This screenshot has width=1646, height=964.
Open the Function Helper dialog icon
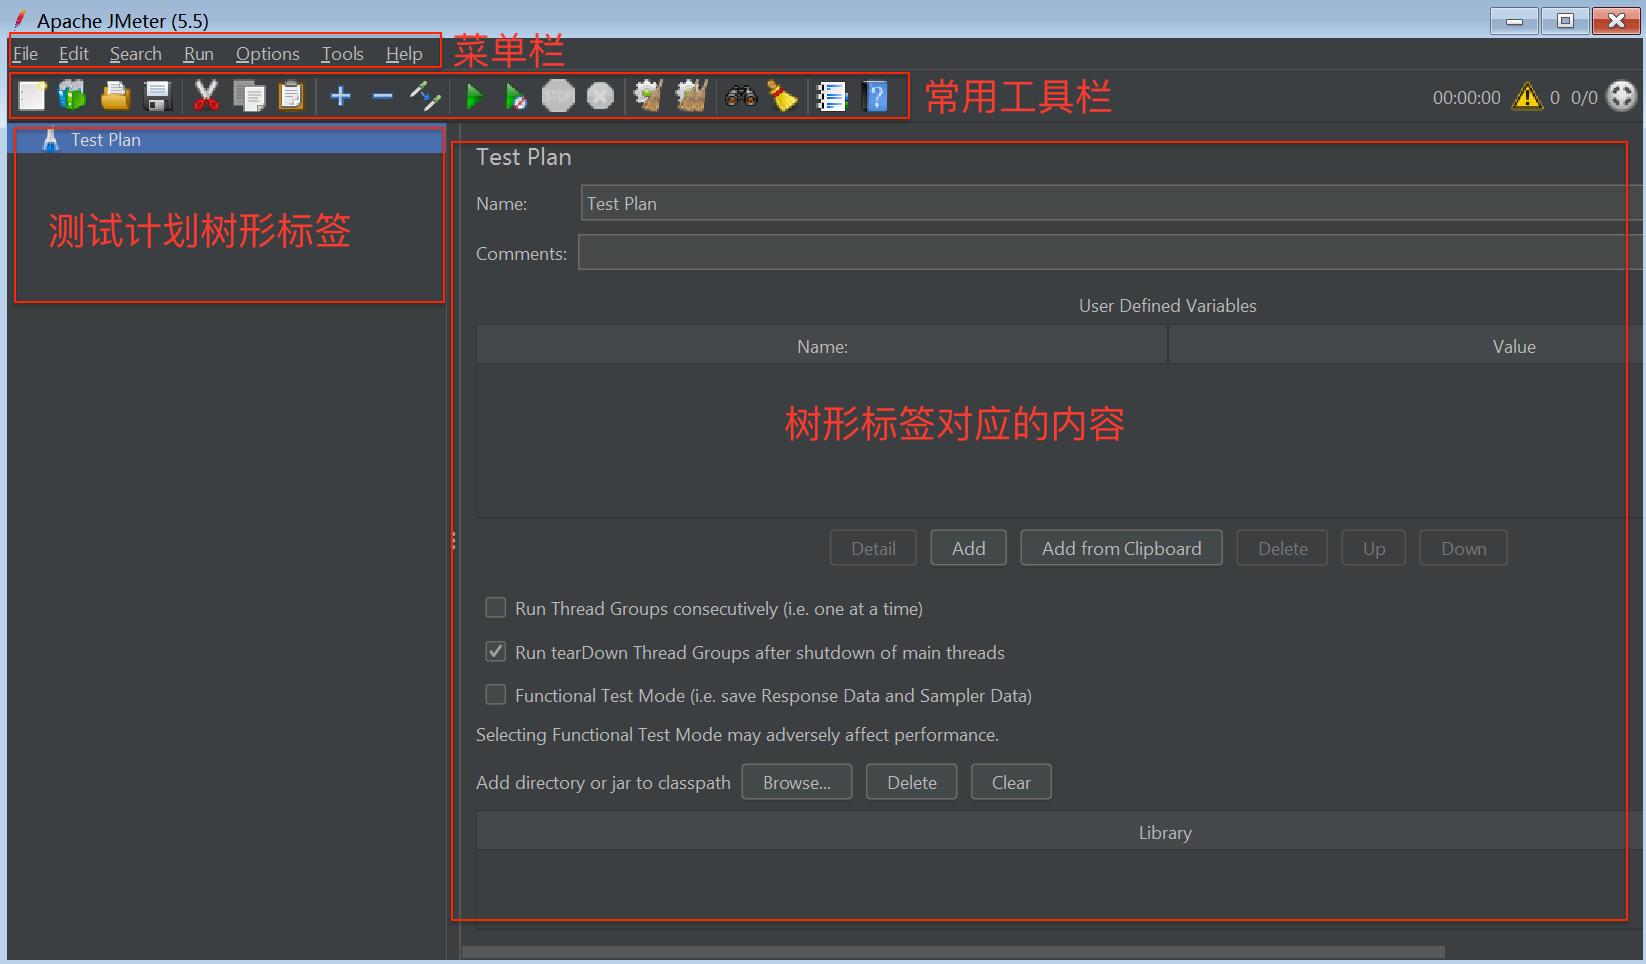click(x=832, y=96)
